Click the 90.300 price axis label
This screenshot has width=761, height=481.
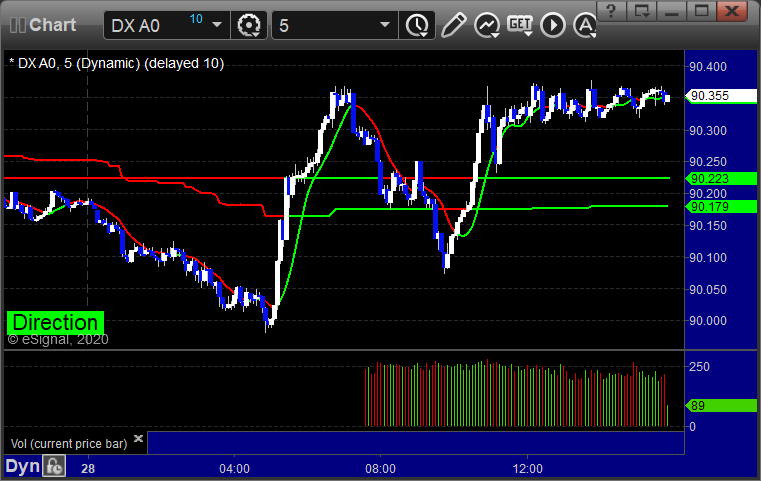point(708,131)
